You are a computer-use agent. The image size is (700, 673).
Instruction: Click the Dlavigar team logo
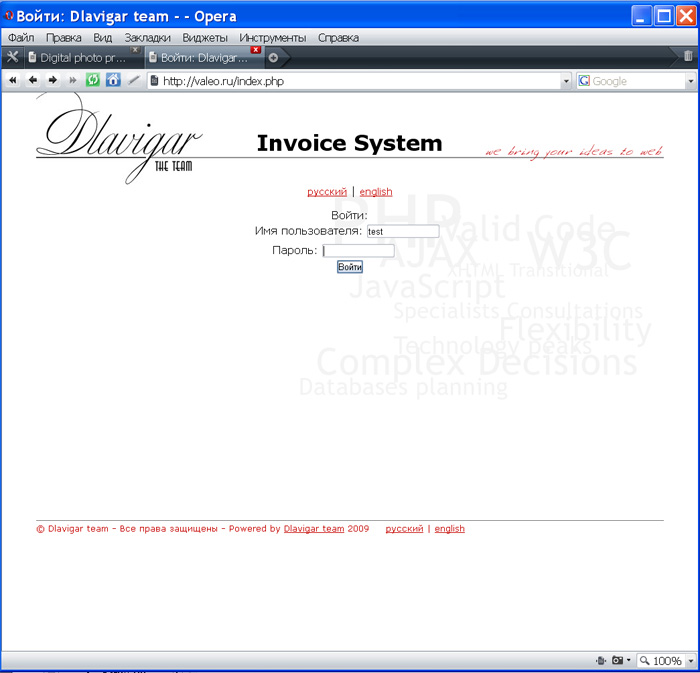click(x=119, y=138)
